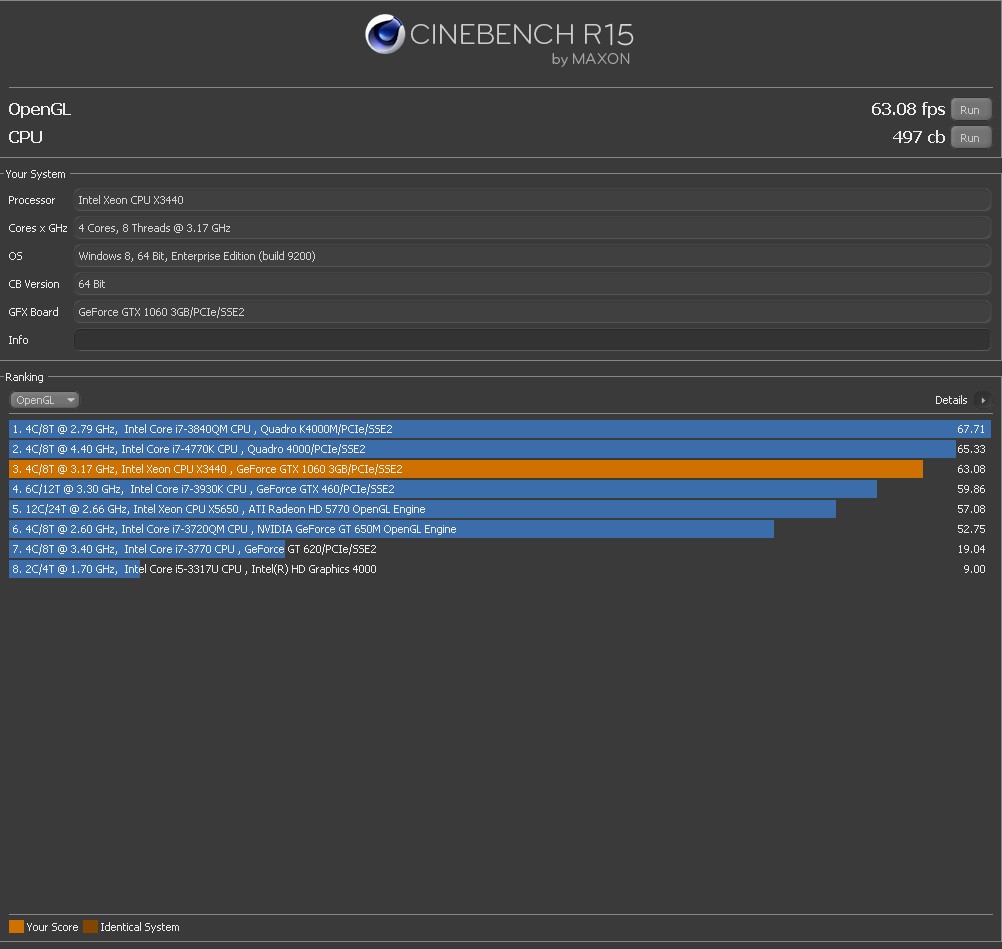Screen dimensions: 1002x949
Task: Select the OS Windows 8 value field
Action: [x=532, y=256]
